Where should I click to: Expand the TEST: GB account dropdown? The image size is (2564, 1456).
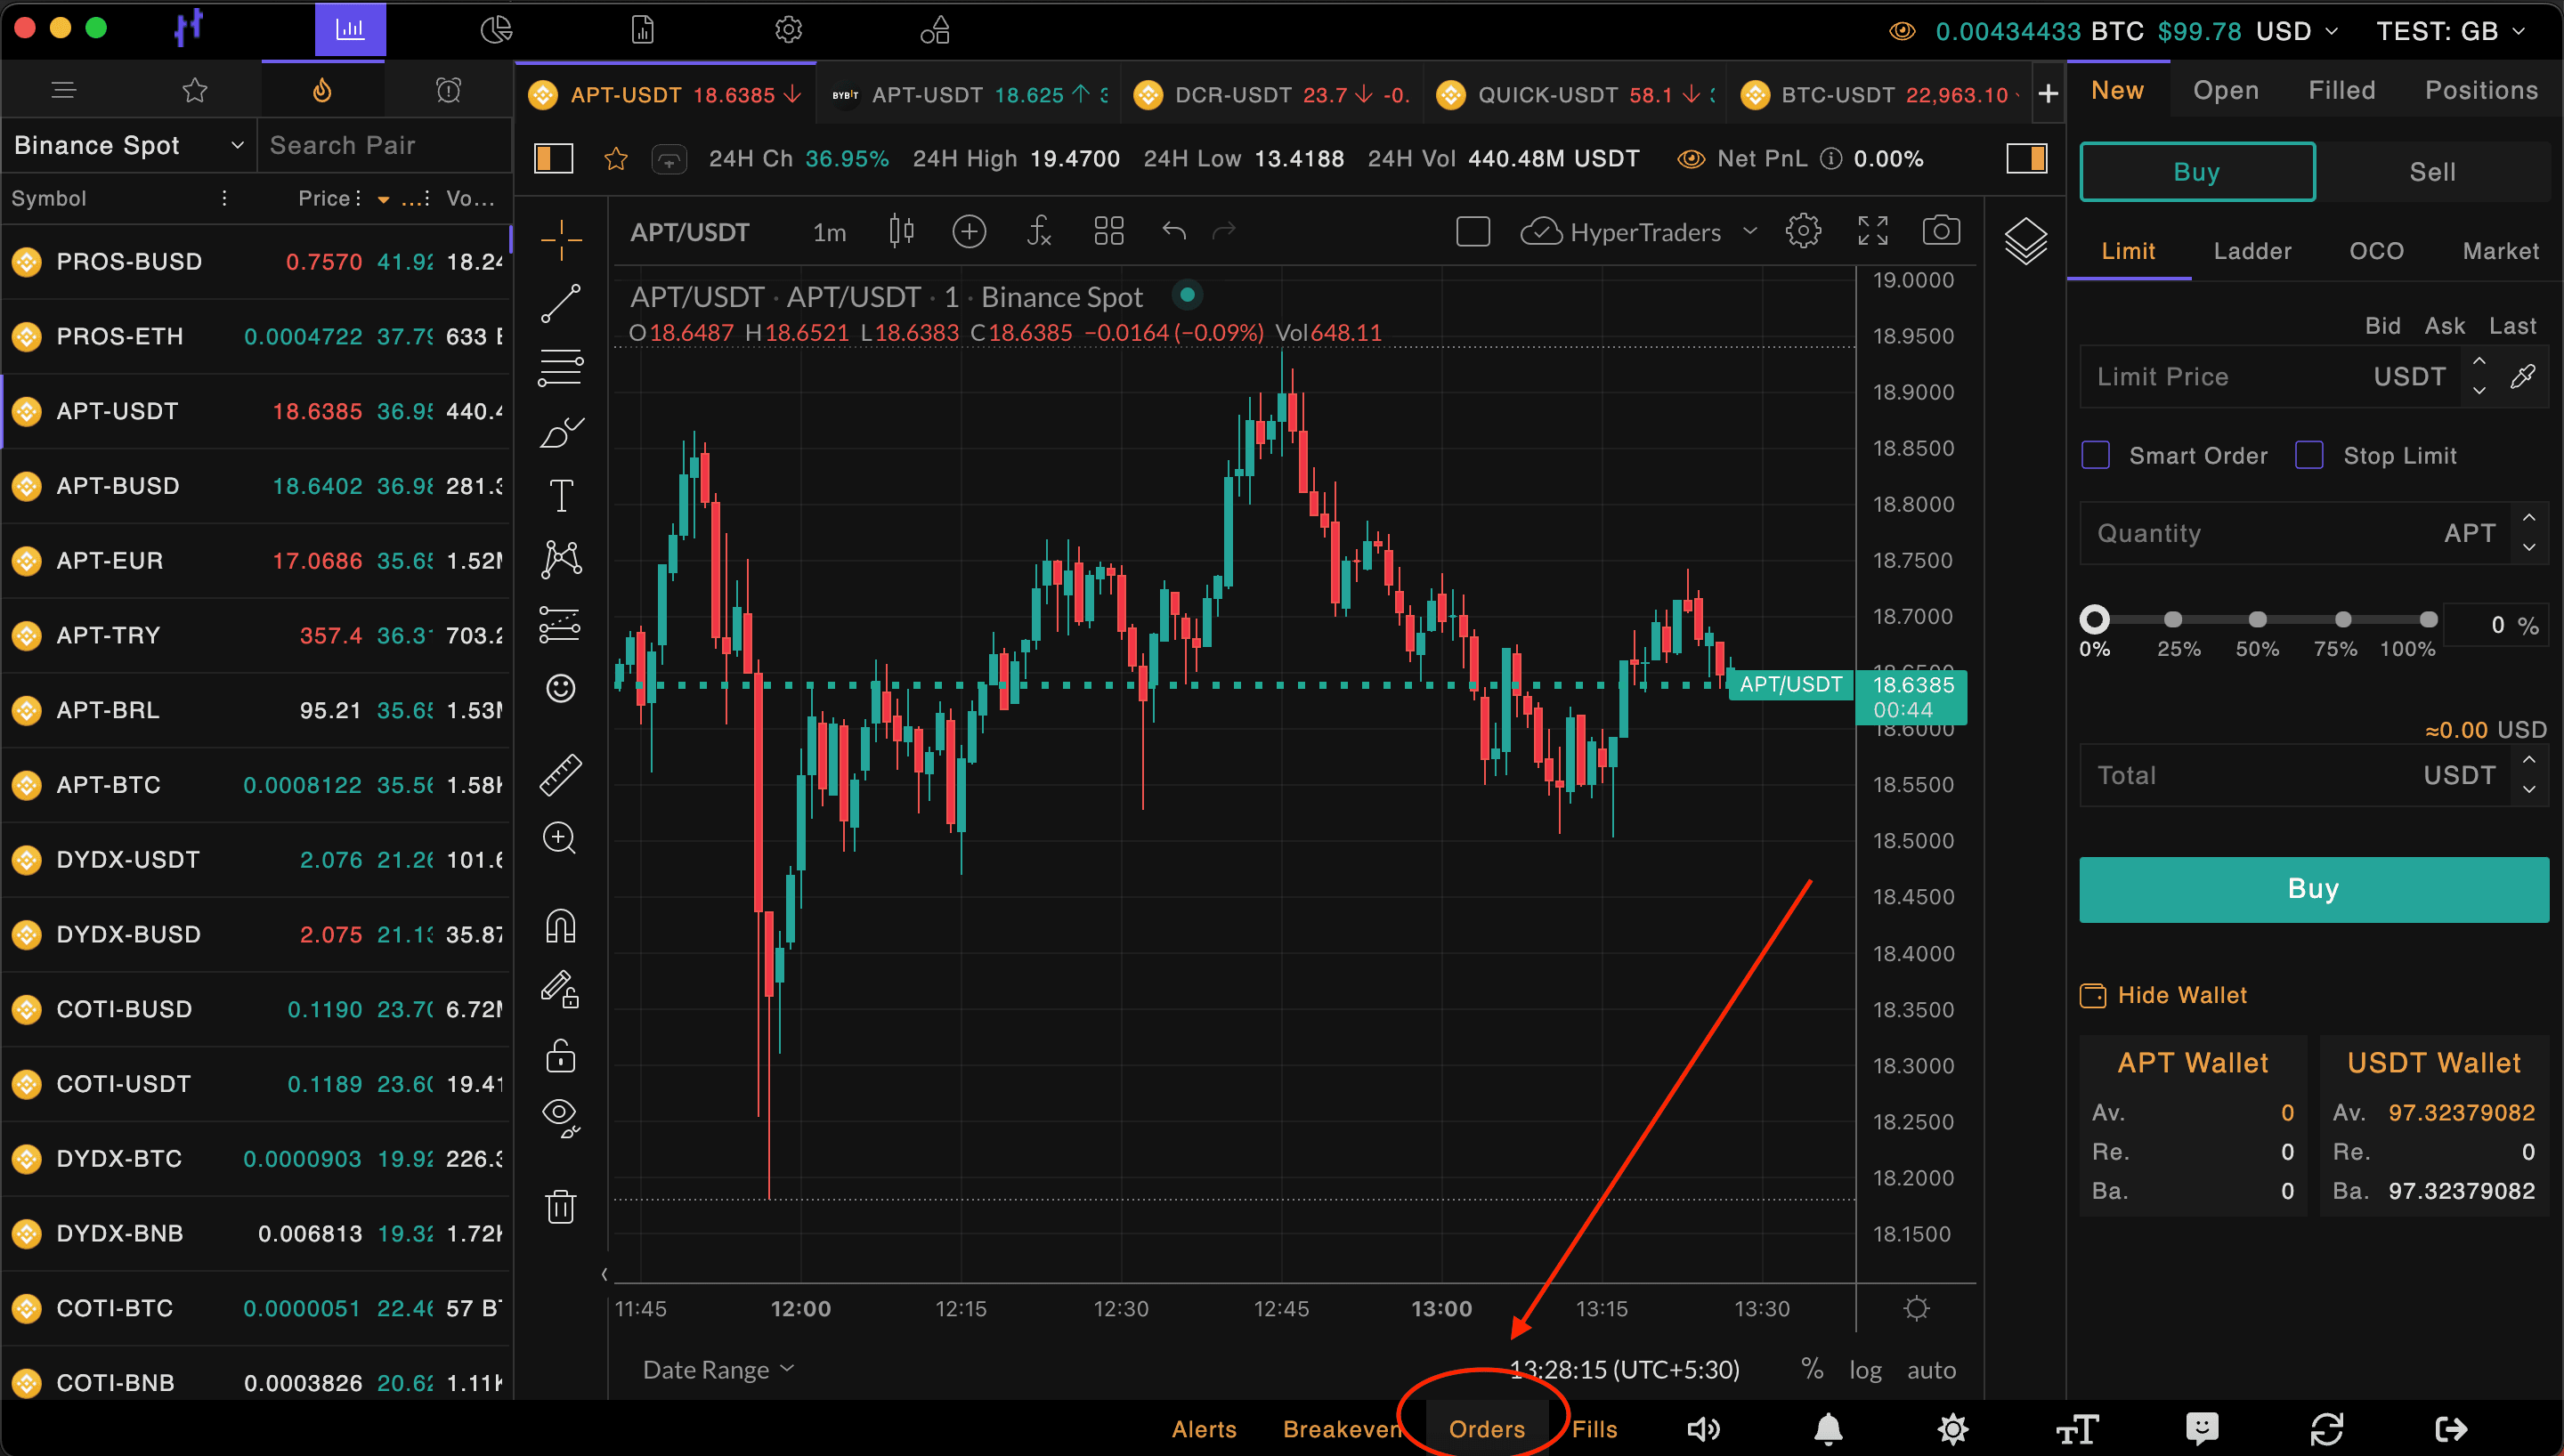point(2449,31)
